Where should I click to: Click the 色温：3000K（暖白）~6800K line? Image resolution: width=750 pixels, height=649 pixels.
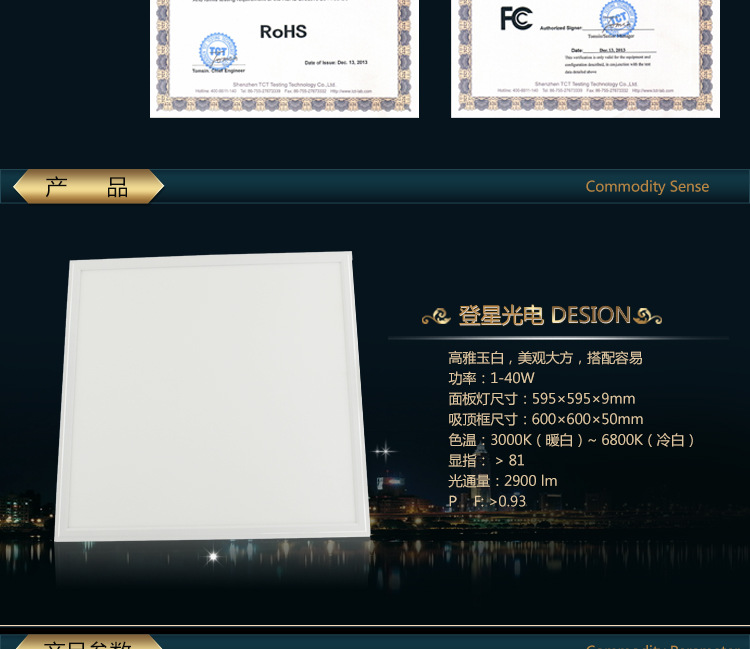pyautogui.click(x=571, y=440)
